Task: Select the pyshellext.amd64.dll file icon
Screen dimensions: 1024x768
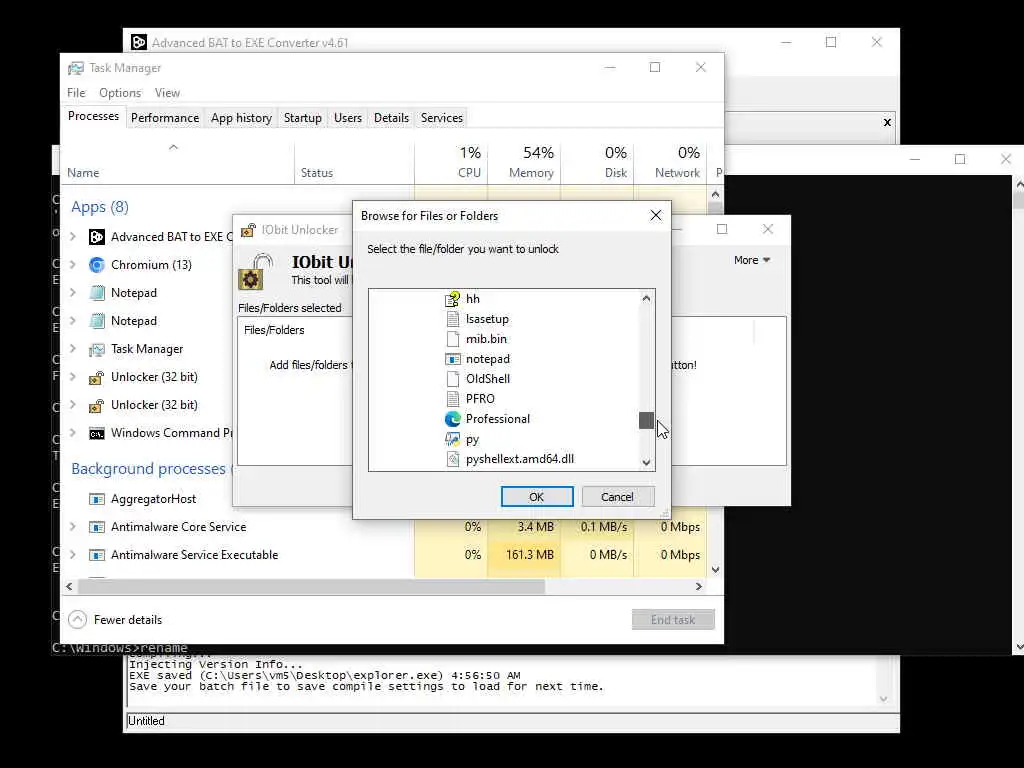Action: [x=453, y=459]
